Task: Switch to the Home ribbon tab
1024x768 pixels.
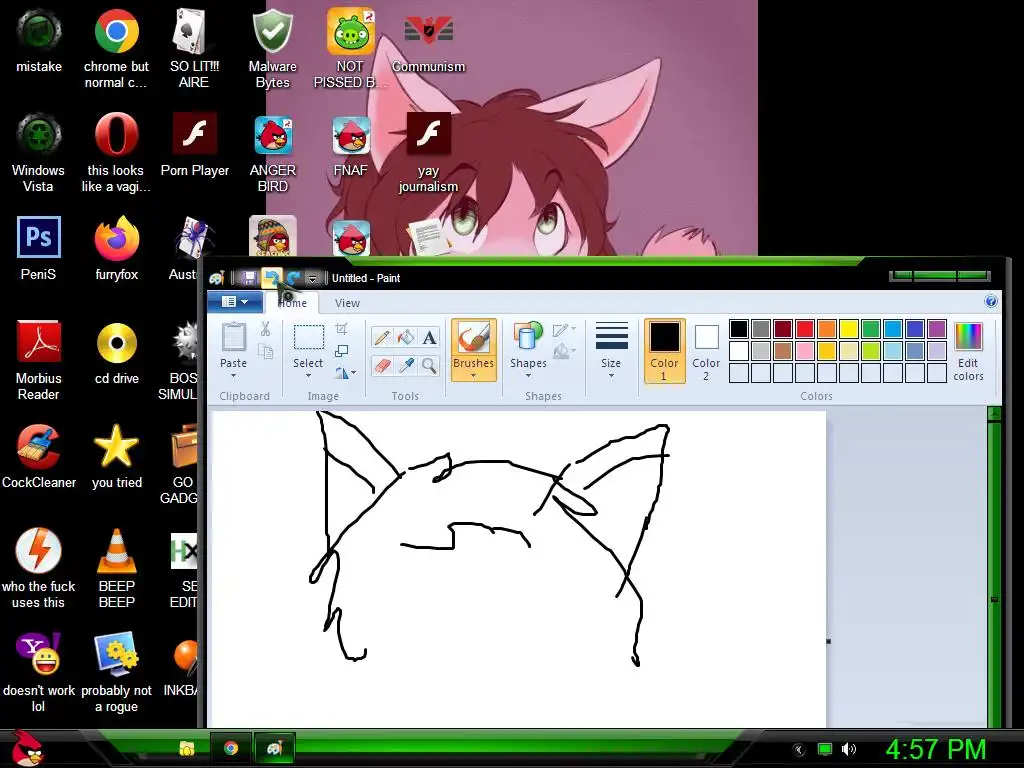Action: click(292, 303)
